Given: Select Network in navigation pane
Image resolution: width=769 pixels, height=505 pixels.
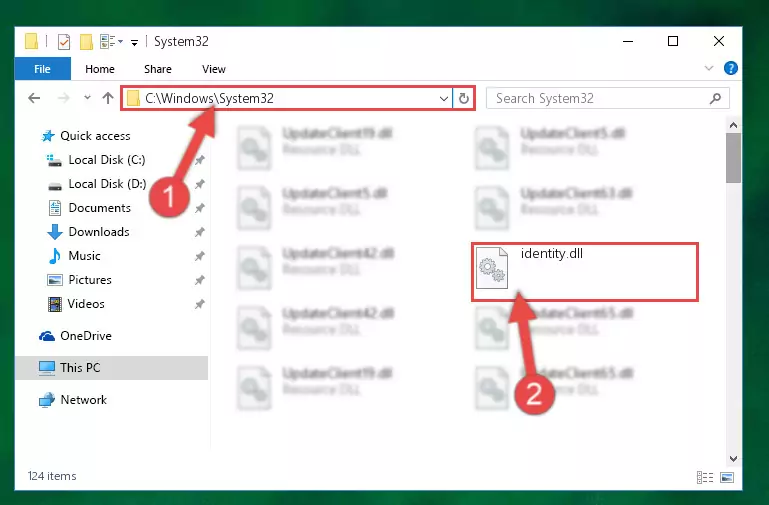Looking at the screenshot, I should [83, 400].
